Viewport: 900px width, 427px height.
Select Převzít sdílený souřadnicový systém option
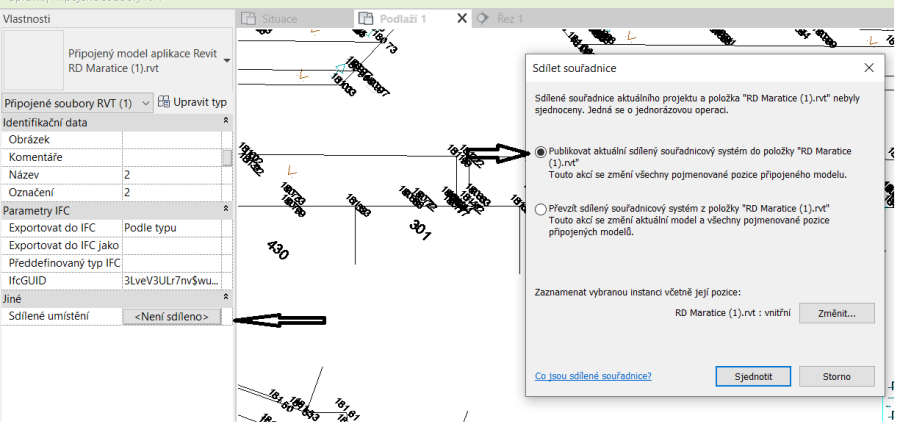tap(541, 208)
